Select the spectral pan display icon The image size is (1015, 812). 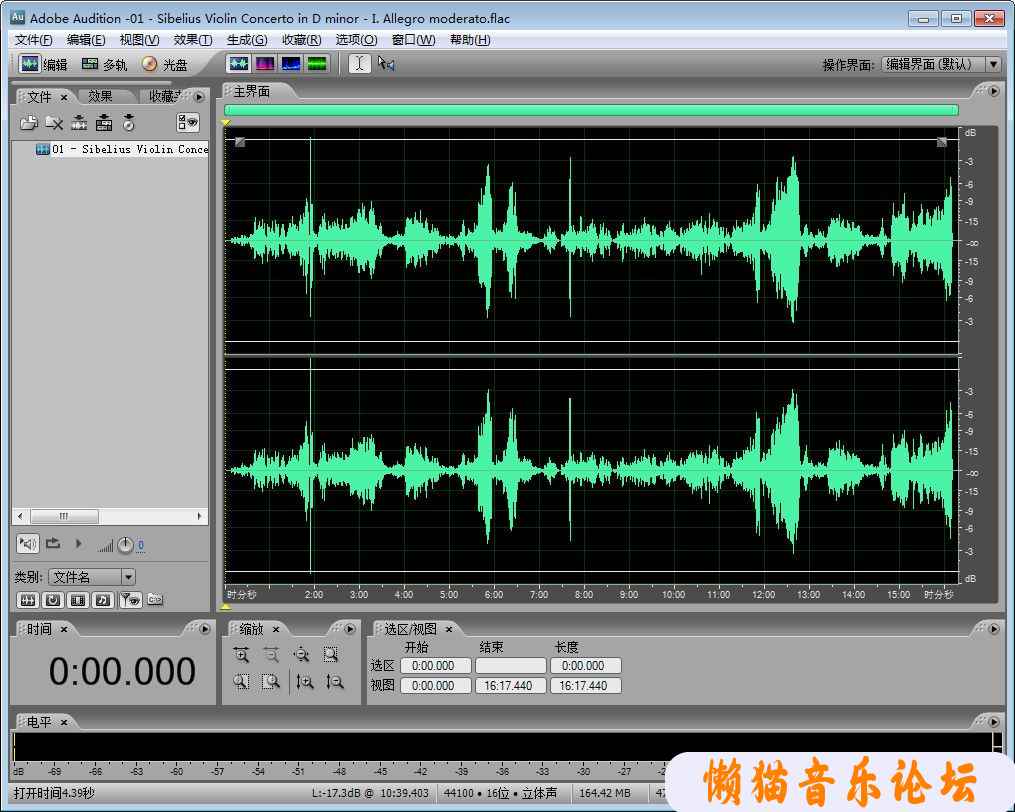[291, 63]
